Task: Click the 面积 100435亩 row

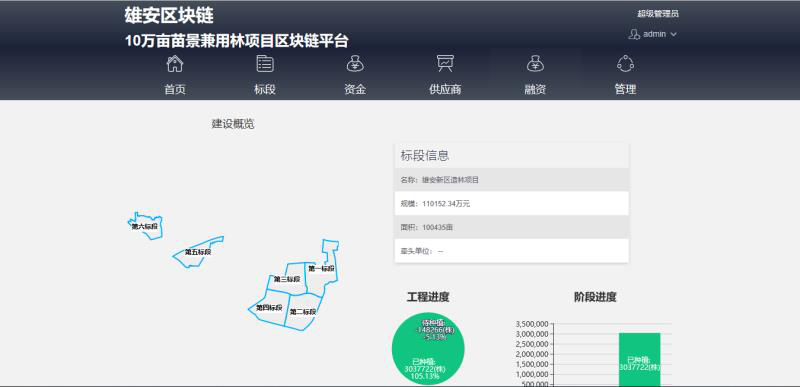Action: coord(512,227)
